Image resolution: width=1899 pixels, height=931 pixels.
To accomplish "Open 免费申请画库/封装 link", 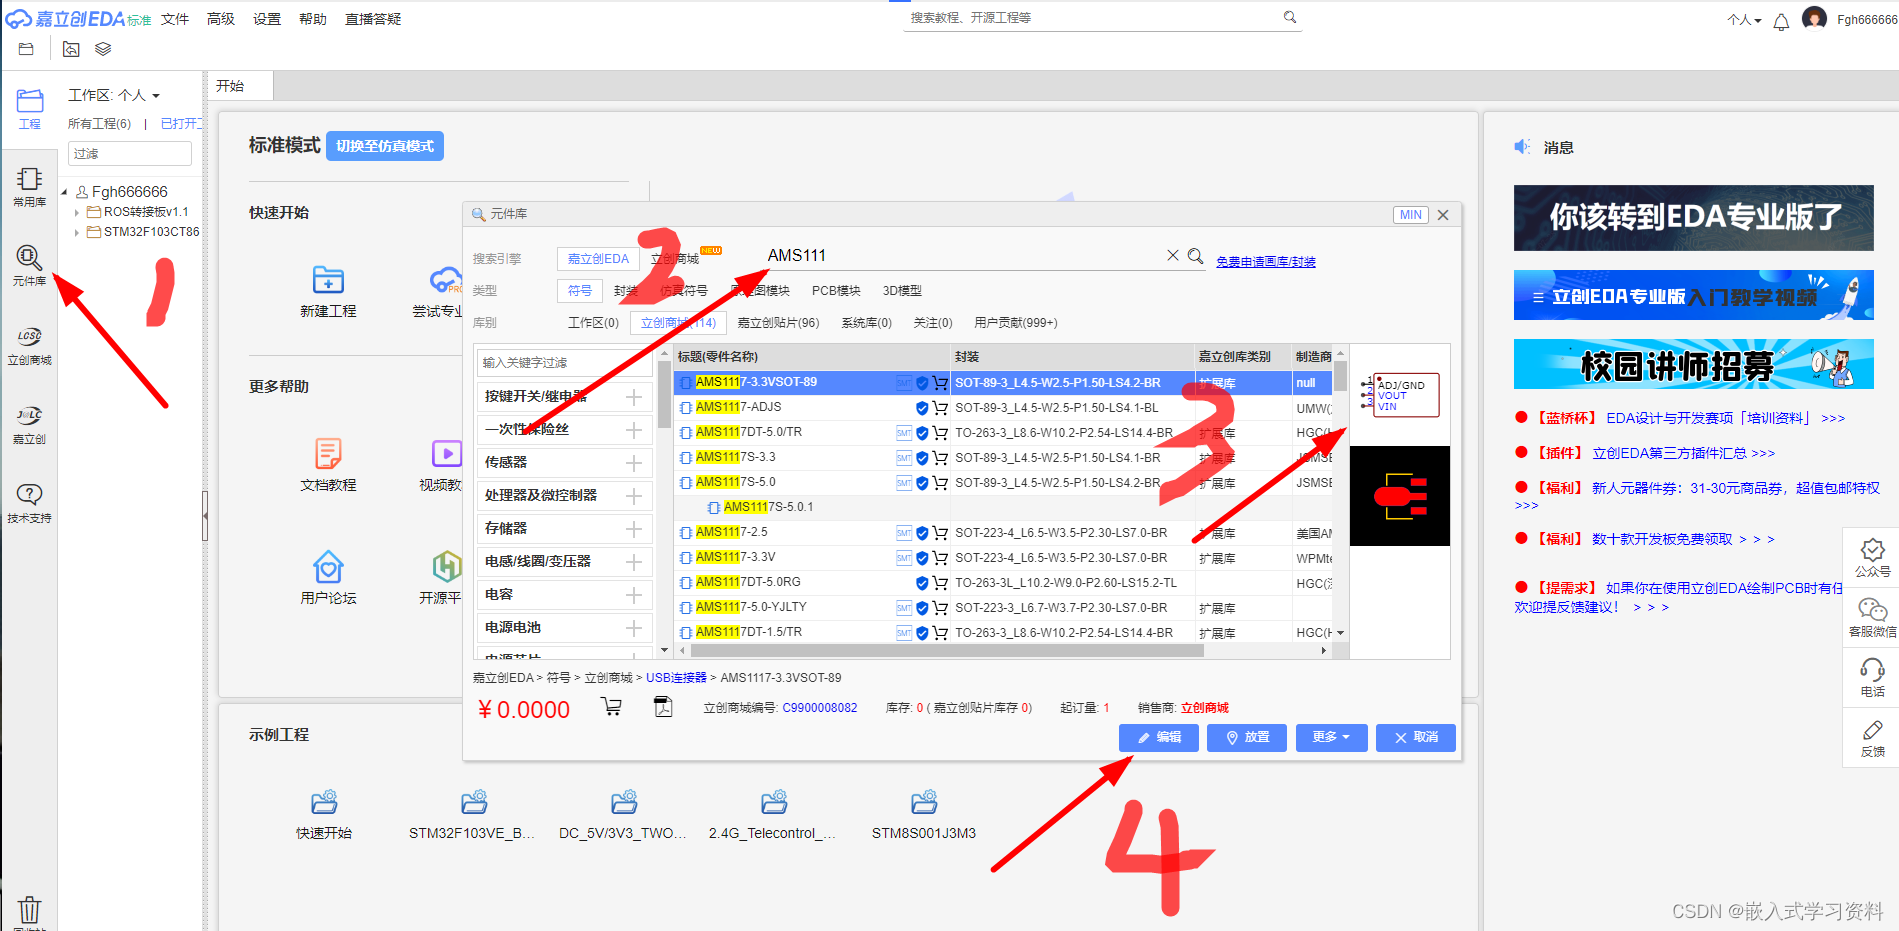I will click(x=1266, y=262).
